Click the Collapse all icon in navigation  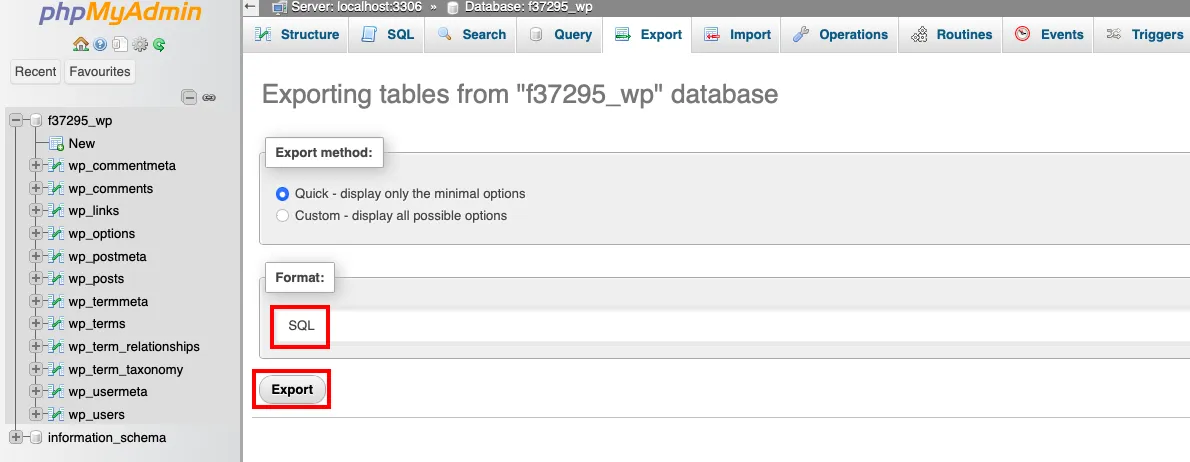click(190, 97)
